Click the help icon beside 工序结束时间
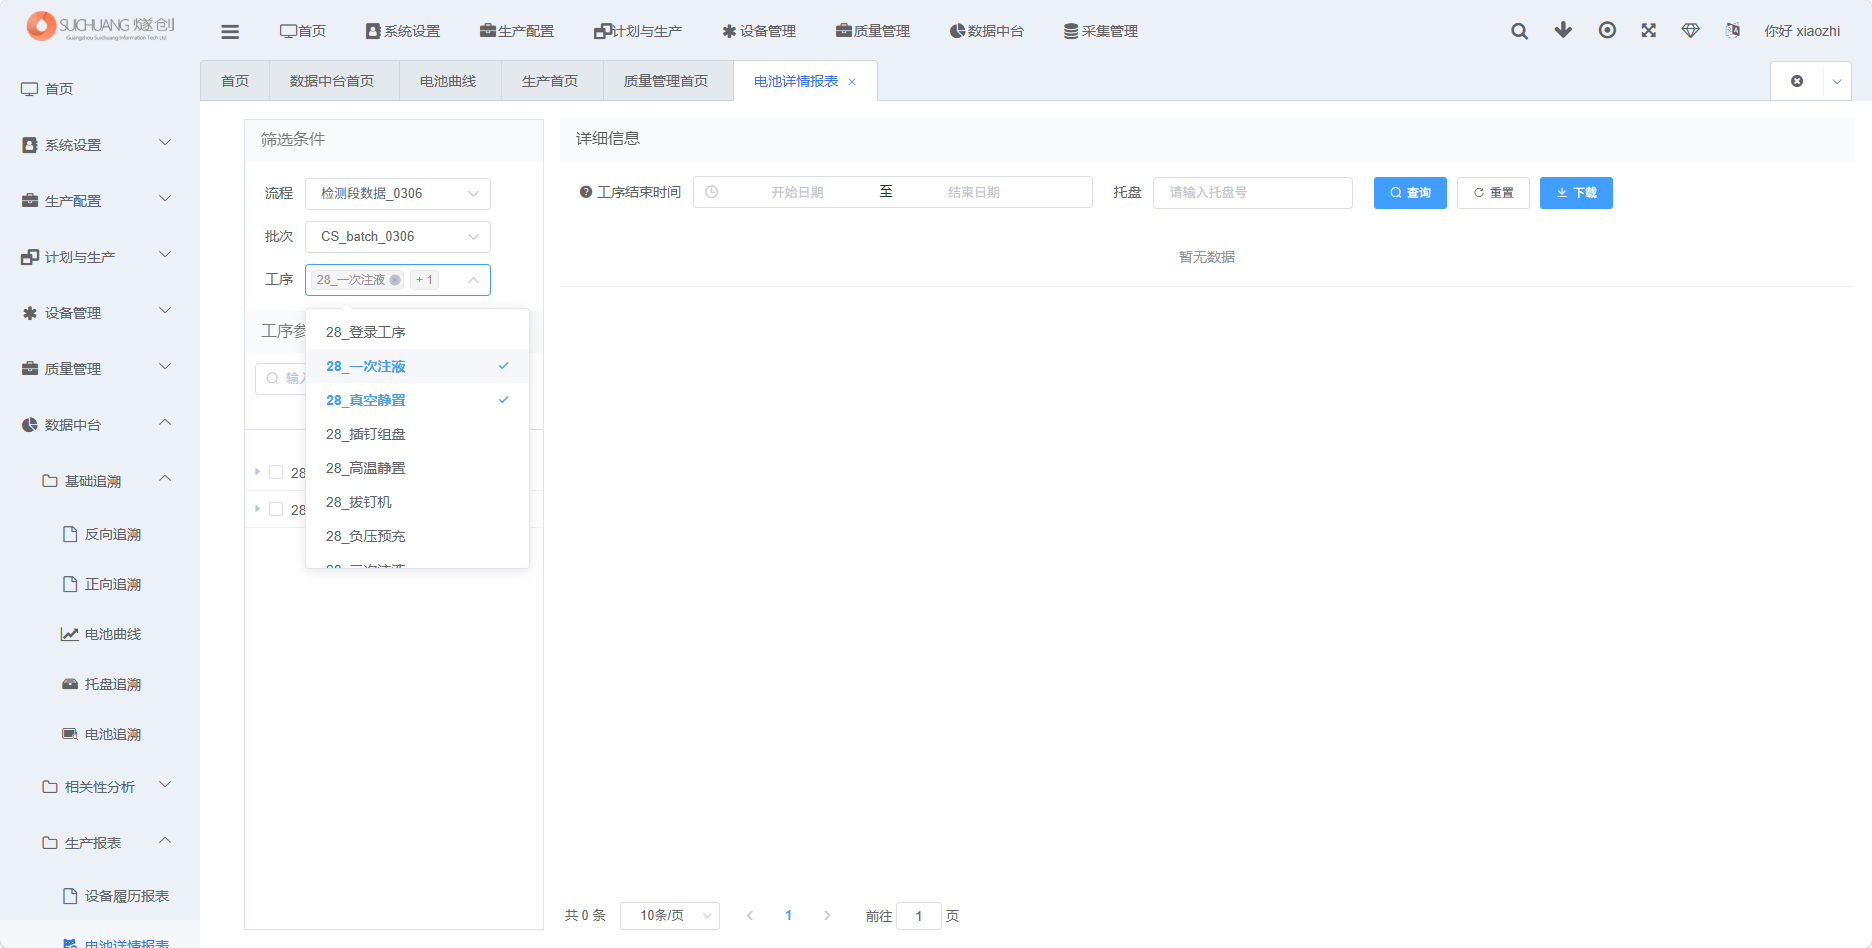The image size is (1872, 948). (586, 192)
